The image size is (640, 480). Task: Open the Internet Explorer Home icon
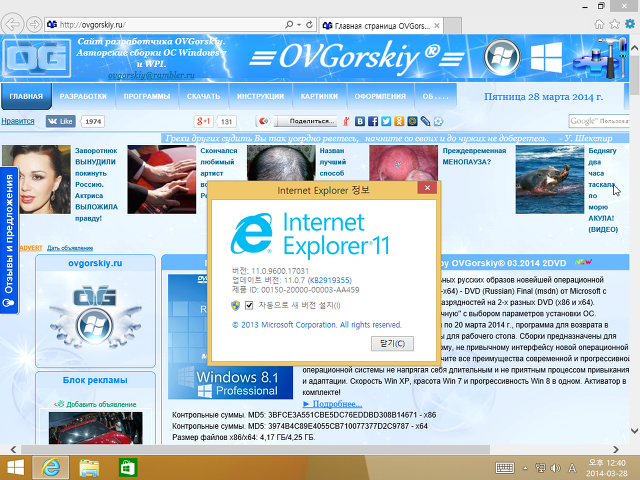coord(599,24)
